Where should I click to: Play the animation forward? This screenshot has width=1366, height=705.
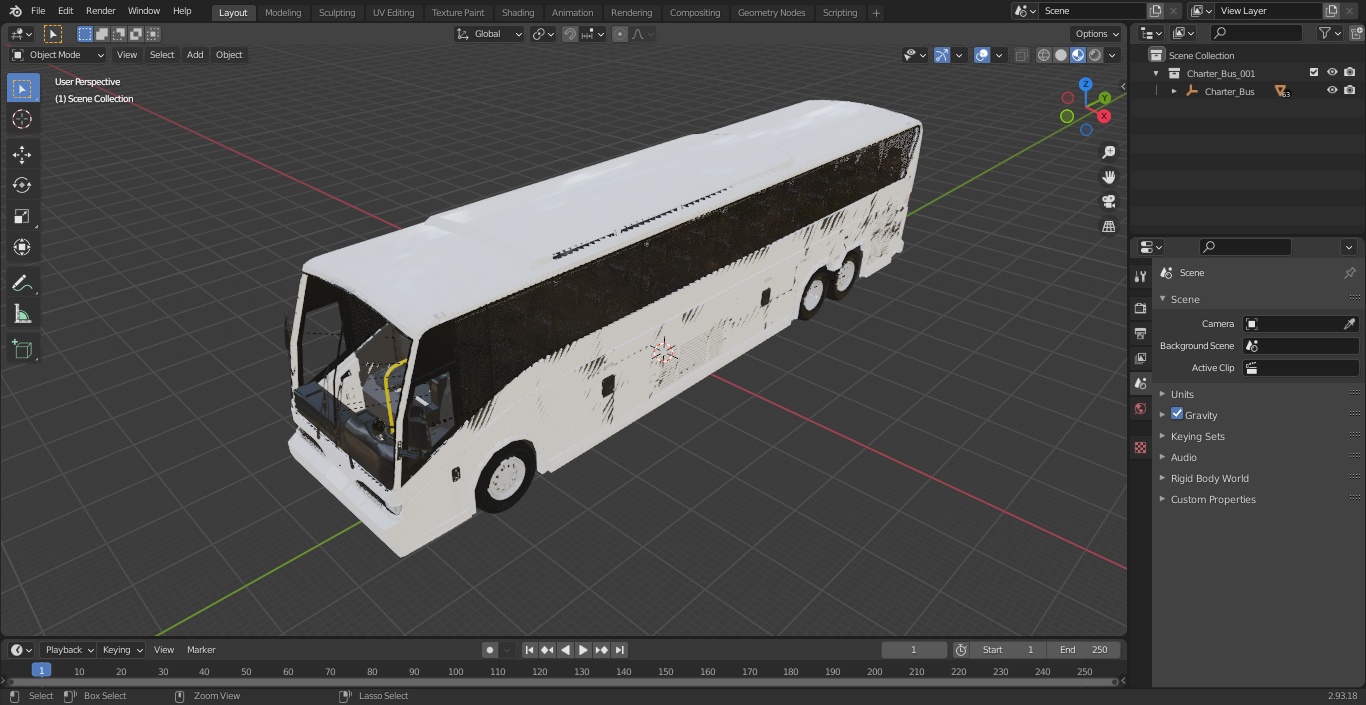coord(584,650)
